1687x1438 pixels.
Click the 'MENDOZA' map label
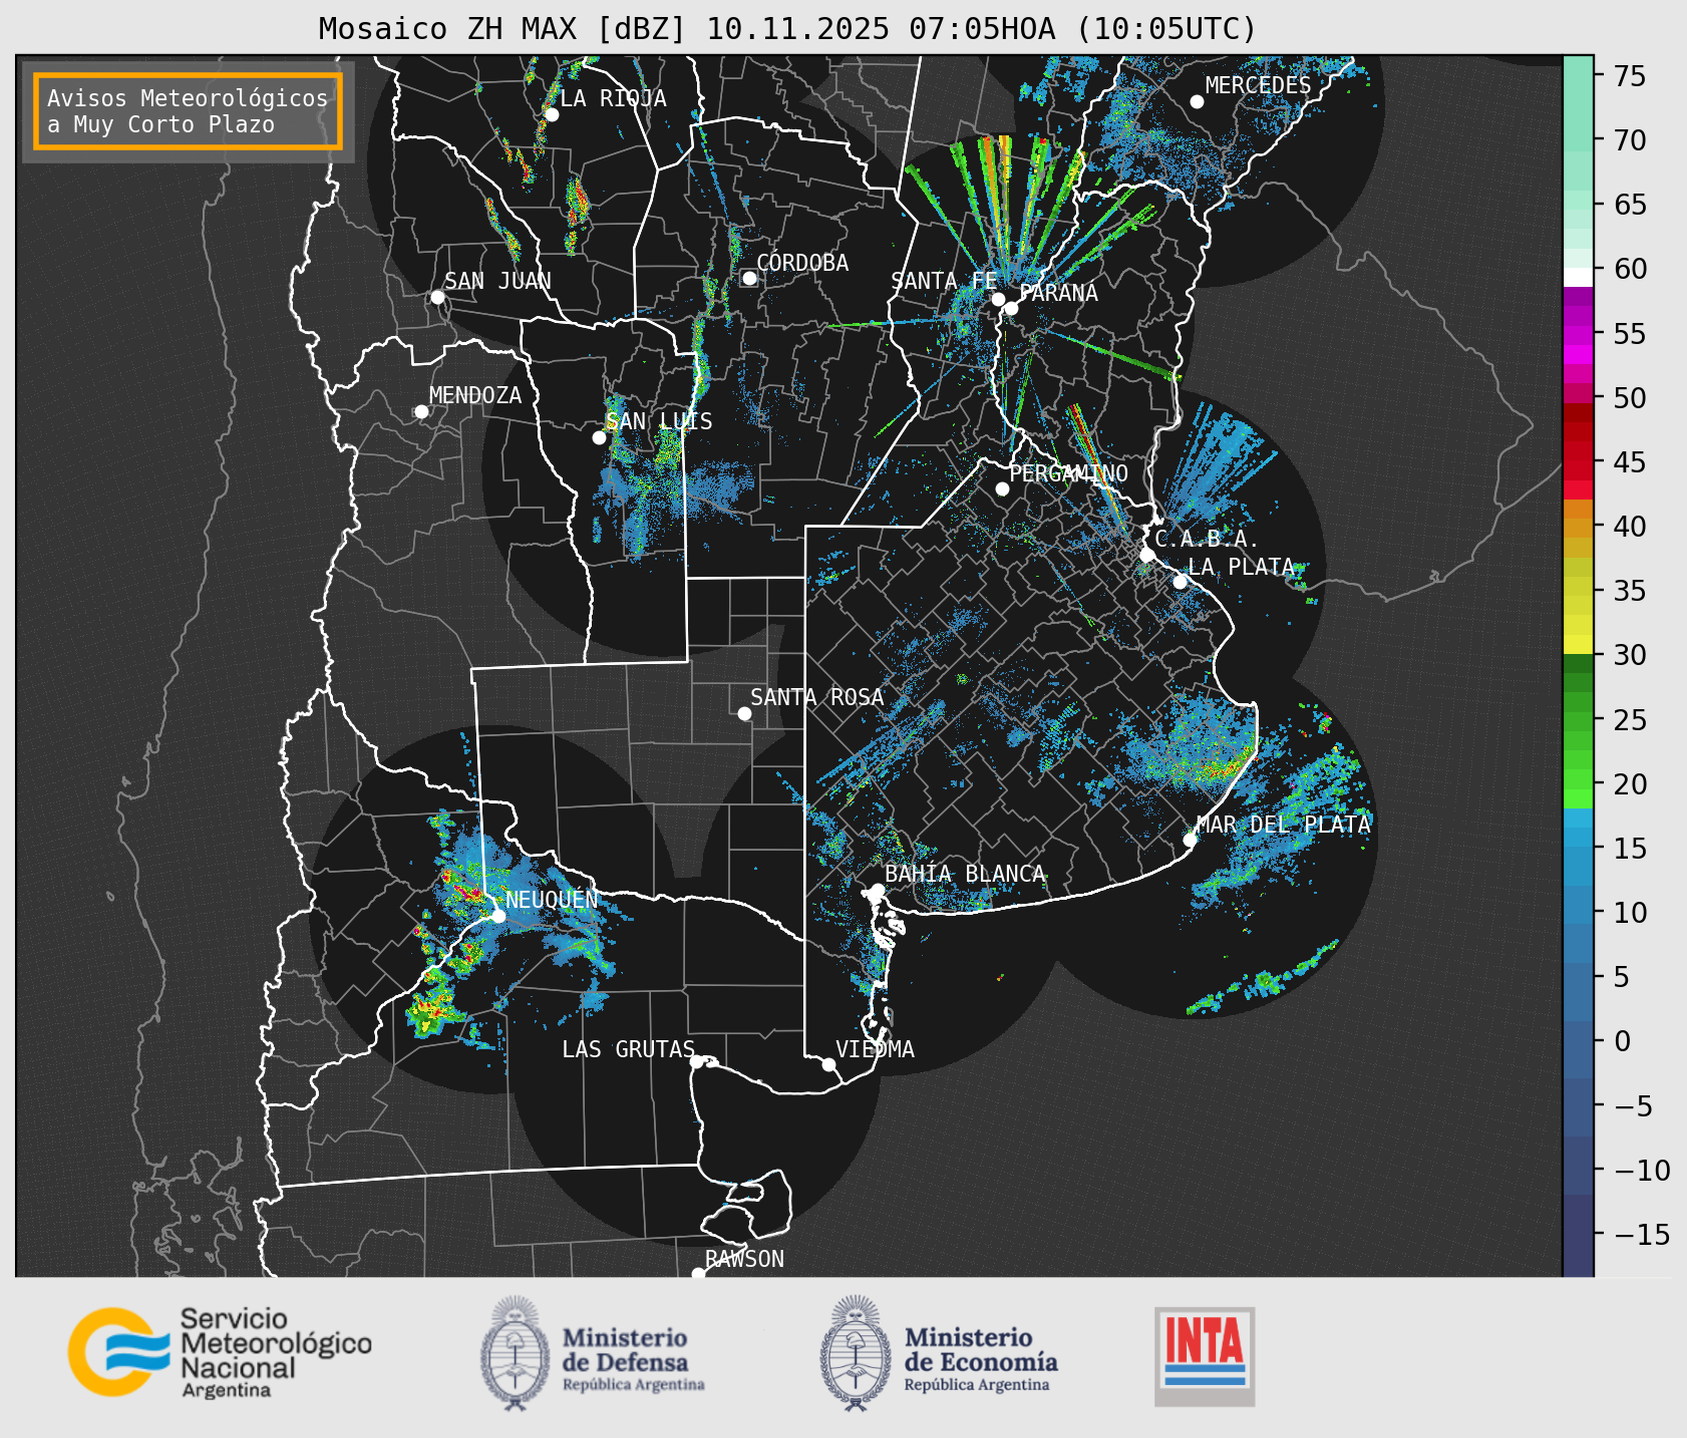(476, 395)
